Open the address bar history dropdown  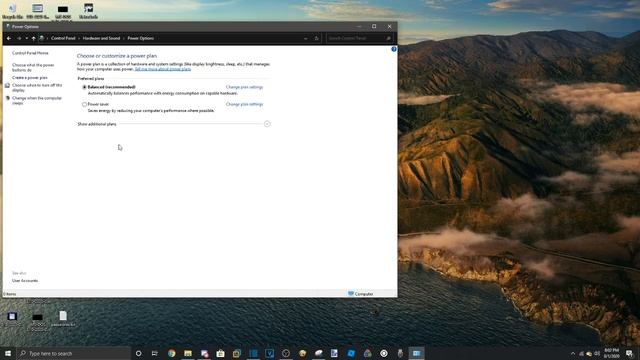tap(306, 38)
